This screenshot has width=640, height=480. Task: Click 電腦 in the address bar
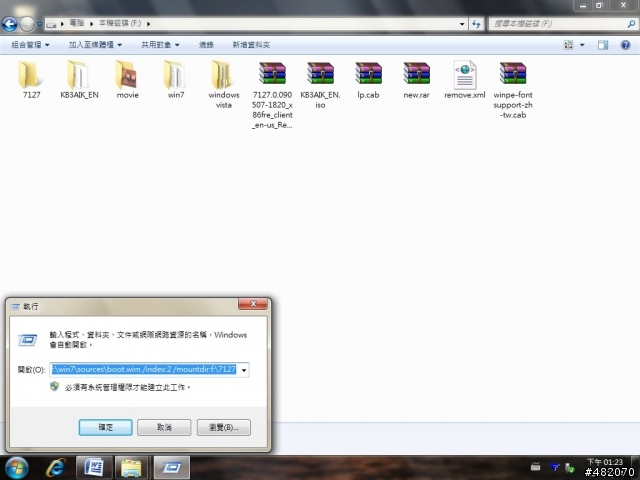[77, 23]
